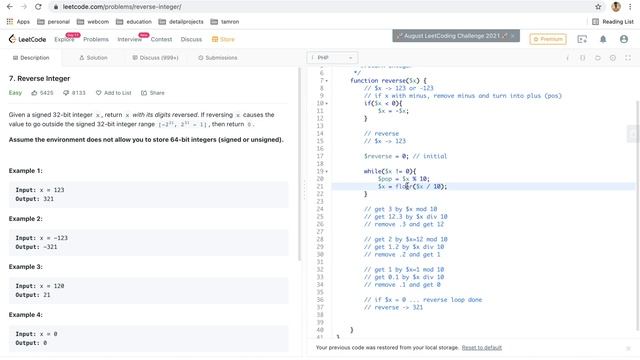Collapse code fold arrow at line 7

point(327,81)
